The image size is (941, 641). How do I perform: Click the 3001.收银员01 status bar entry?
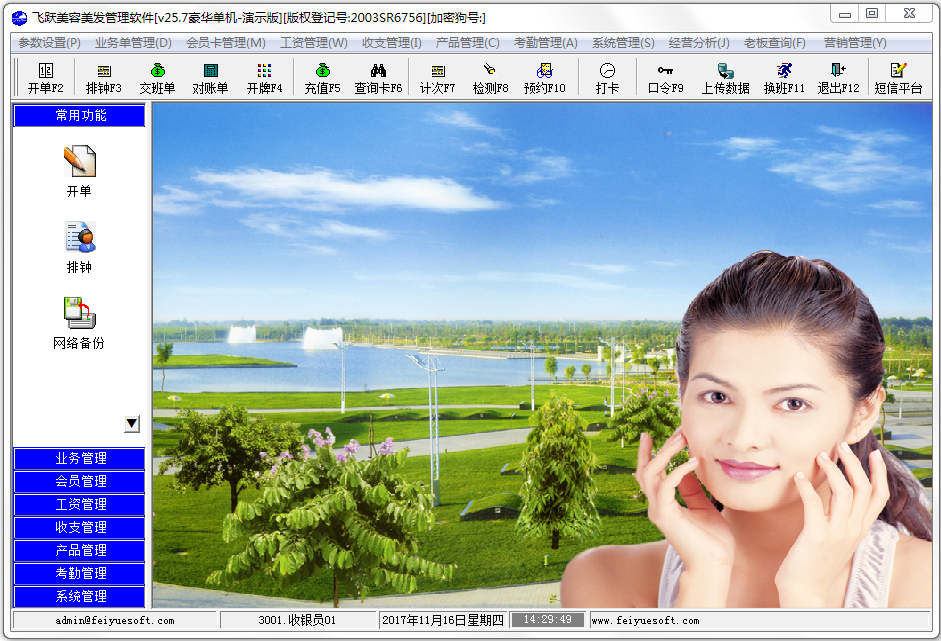coord(297,621)
